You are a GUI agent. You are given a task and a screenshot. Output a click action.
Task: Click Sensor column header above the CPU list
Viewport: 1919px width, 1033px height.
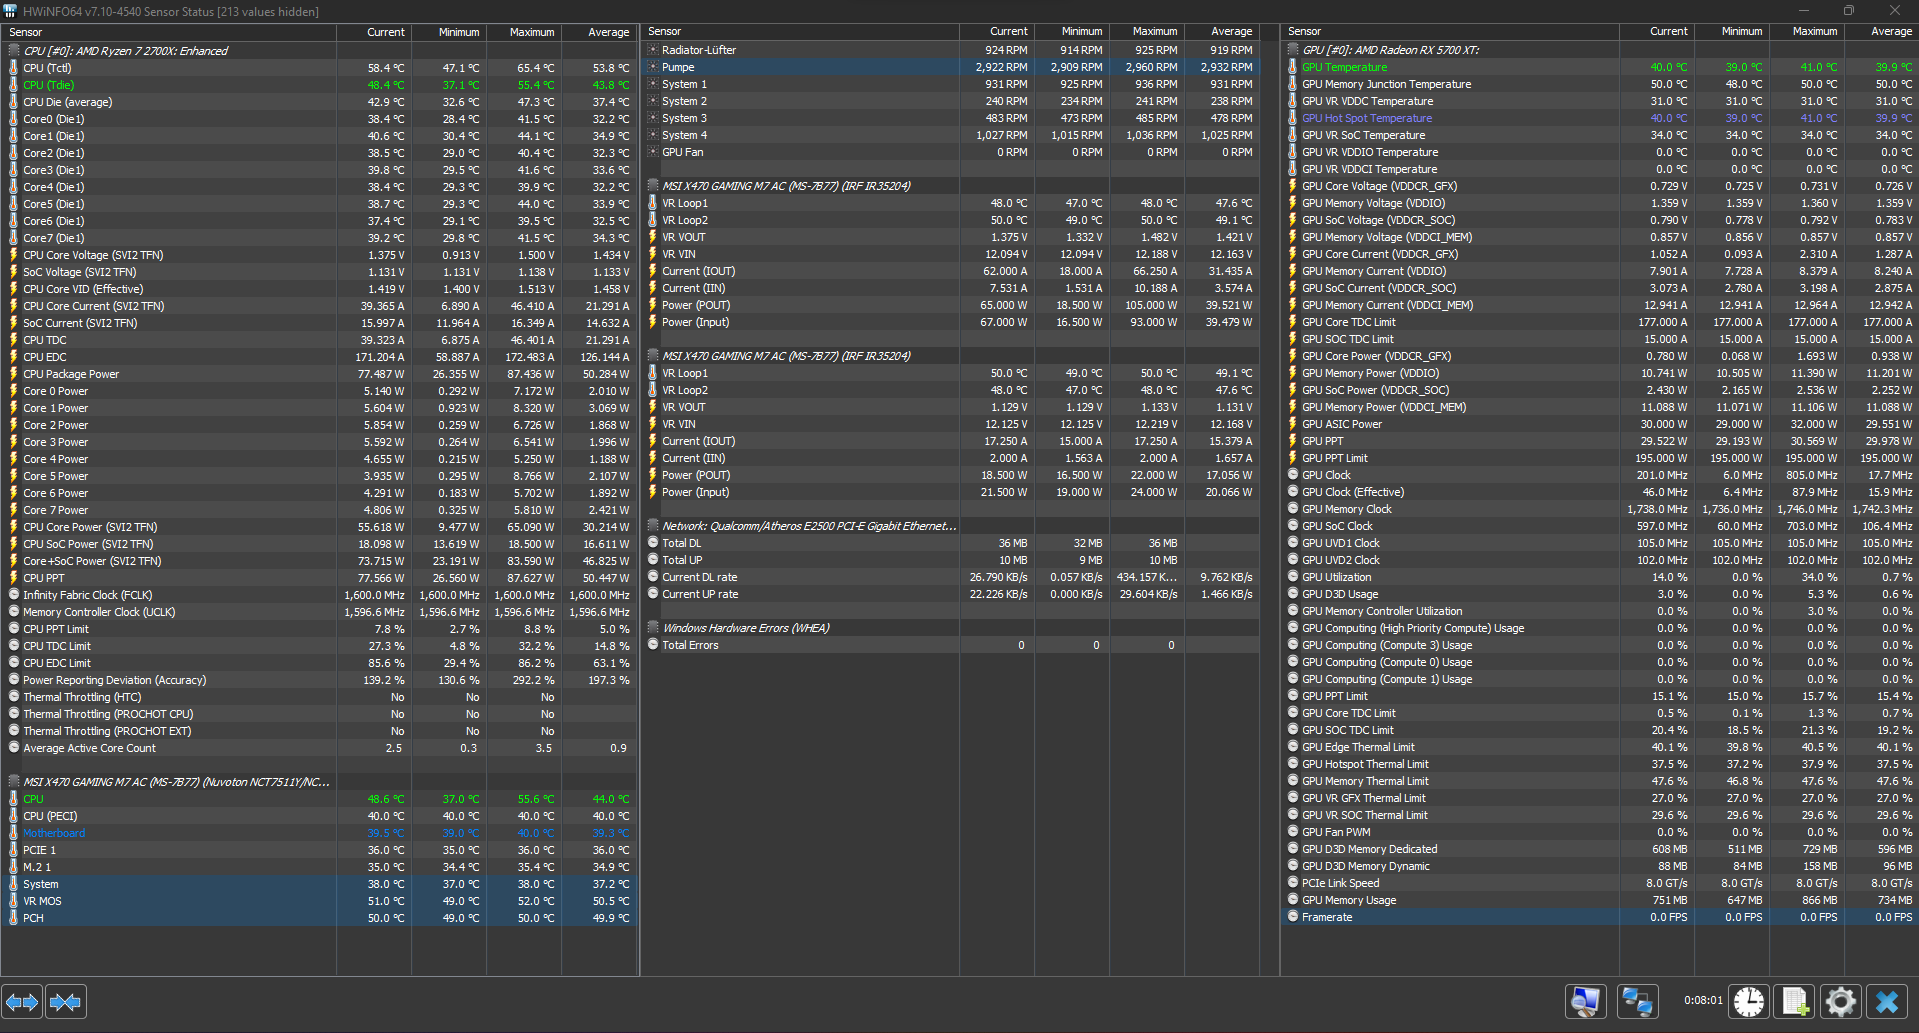click(x=169, y=32)
